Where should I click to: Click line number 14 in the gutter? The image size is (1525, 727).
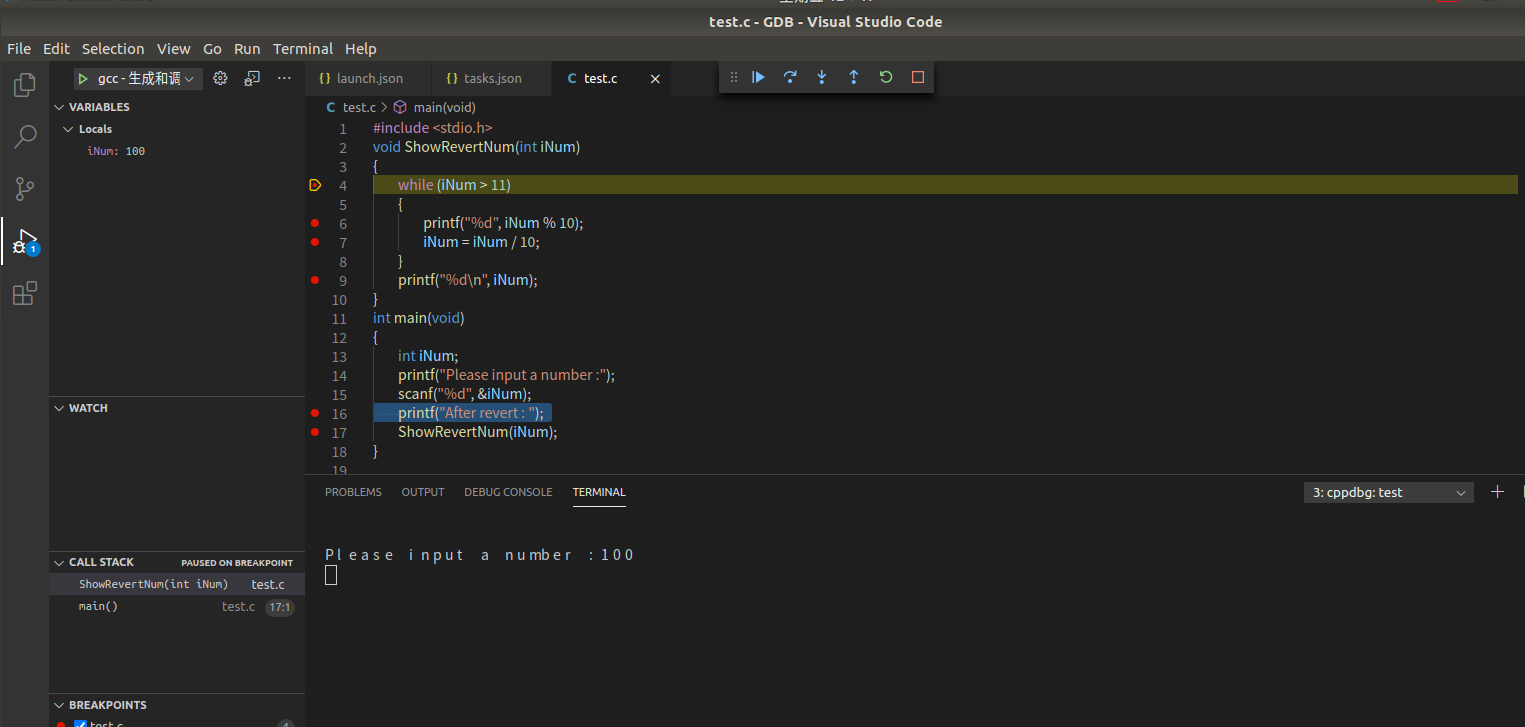pos(340,375)
